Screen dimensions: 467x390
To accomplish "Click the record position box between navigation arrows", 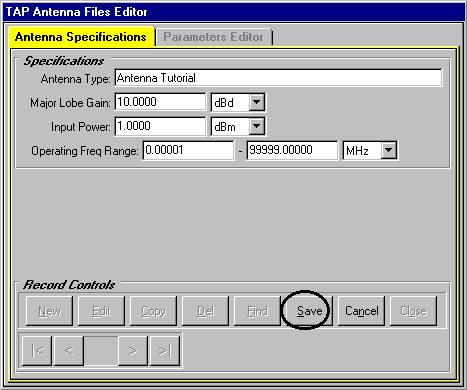I will point(101,351).
